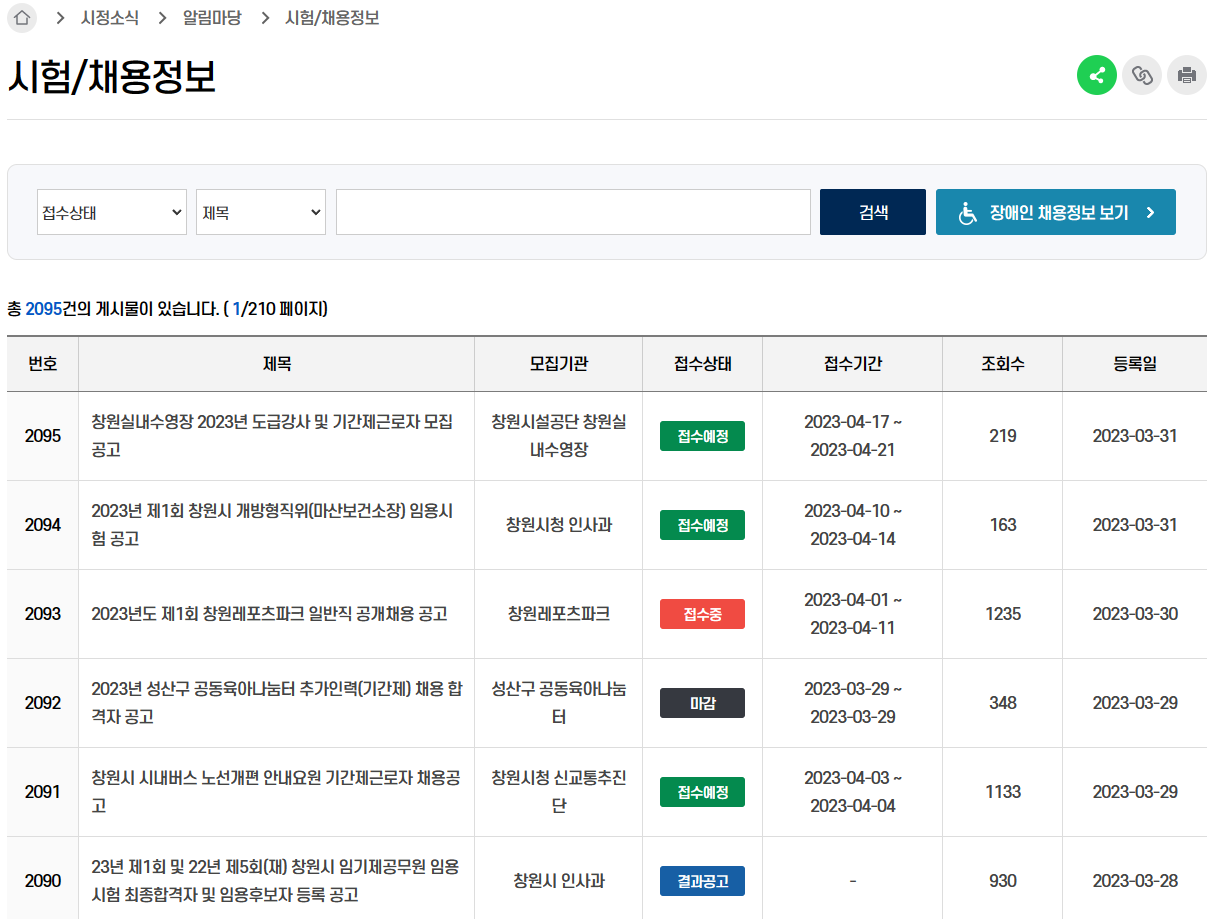
Task: Select 시정소식 in the breadcrumb
Action: tap(110, 18)
